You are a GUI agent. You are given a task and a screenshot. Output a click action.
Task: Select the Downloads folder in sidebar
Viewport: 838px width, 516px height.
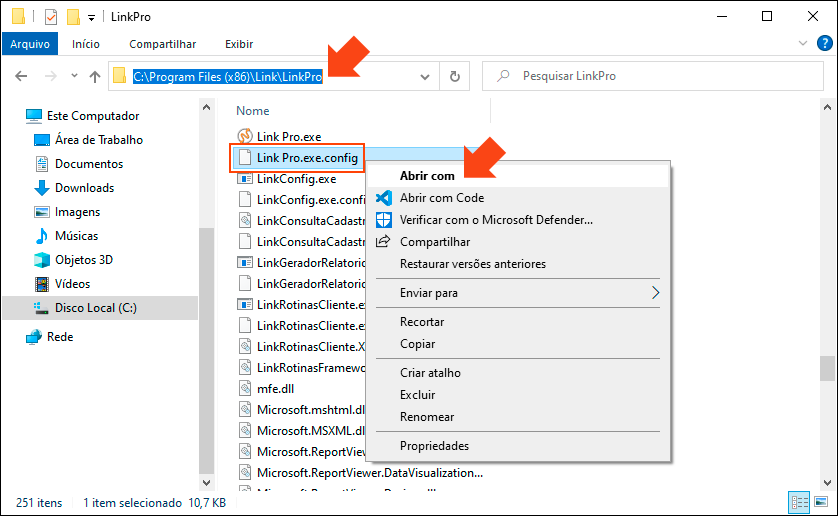(84, 188)
